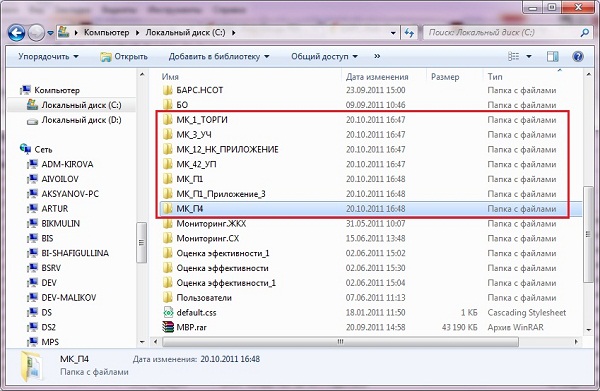The image size is (600, 391).
Task: Open Добавить в библиотеку dropdown
Action: click(219, 57)
